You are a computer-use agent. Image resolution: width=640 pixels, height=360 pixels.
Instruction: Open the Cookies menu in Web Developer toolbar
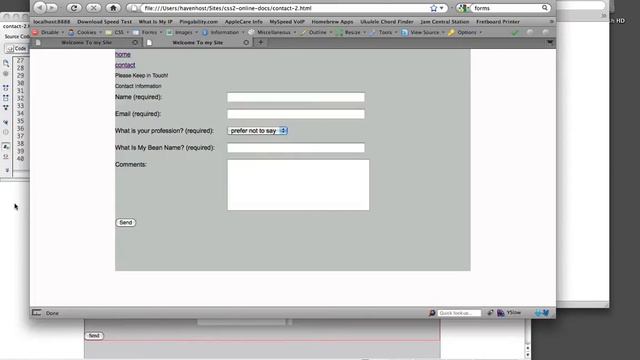(85, 32)
